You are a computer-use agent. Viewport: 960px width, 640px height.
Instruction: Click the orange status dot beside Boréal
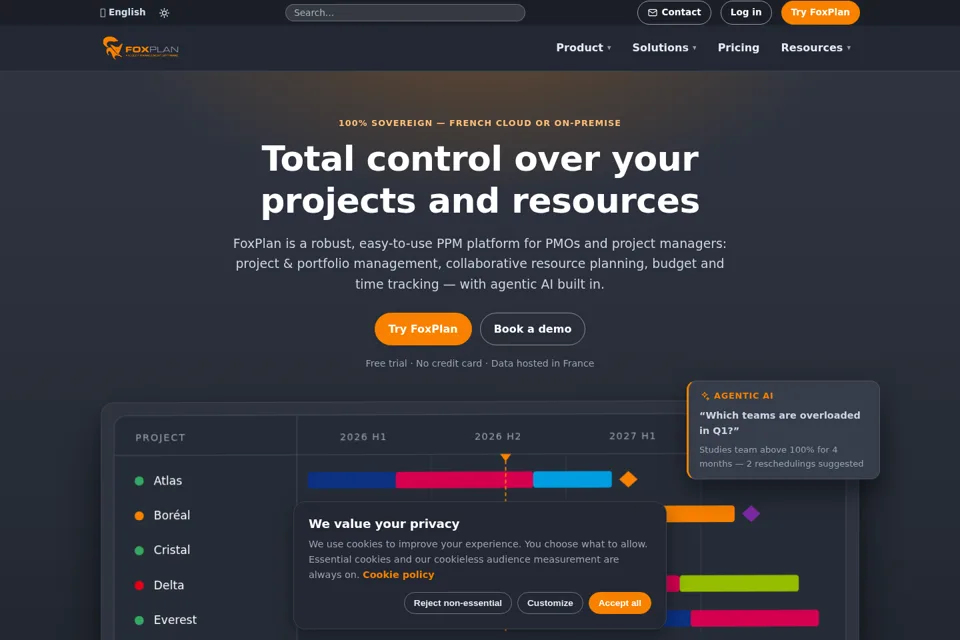139,516
